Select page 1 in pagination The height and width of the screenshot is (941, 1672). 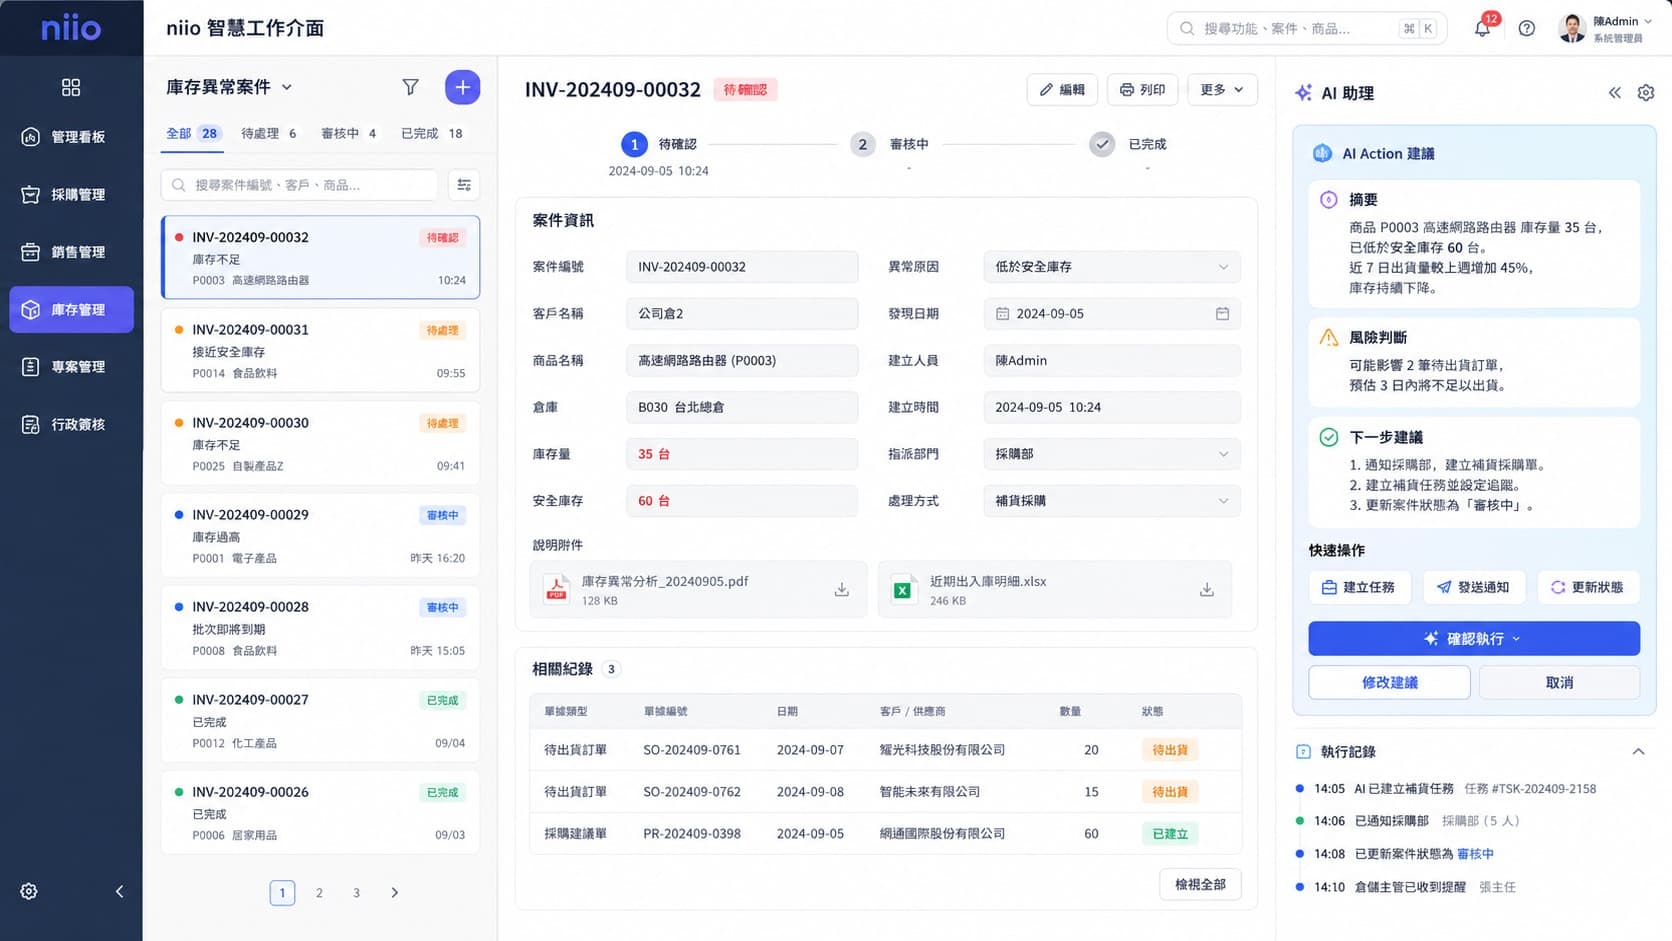(282, 892)
